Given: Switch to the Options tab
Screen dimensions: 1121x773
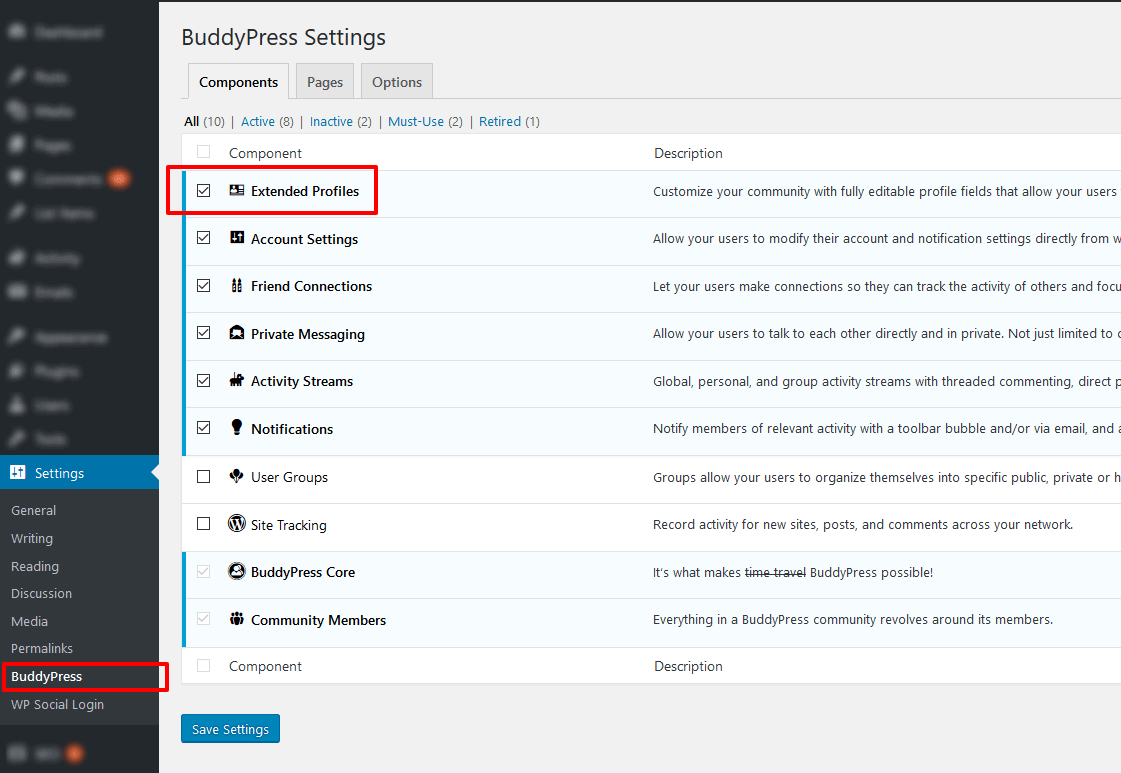Looking at the screenshot, I should click(397, 82).
